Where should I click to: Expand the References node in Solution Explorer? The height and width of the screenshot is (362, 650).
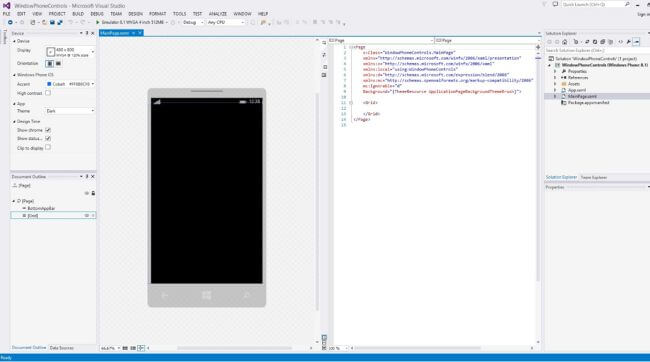click(x=555, y=78)
